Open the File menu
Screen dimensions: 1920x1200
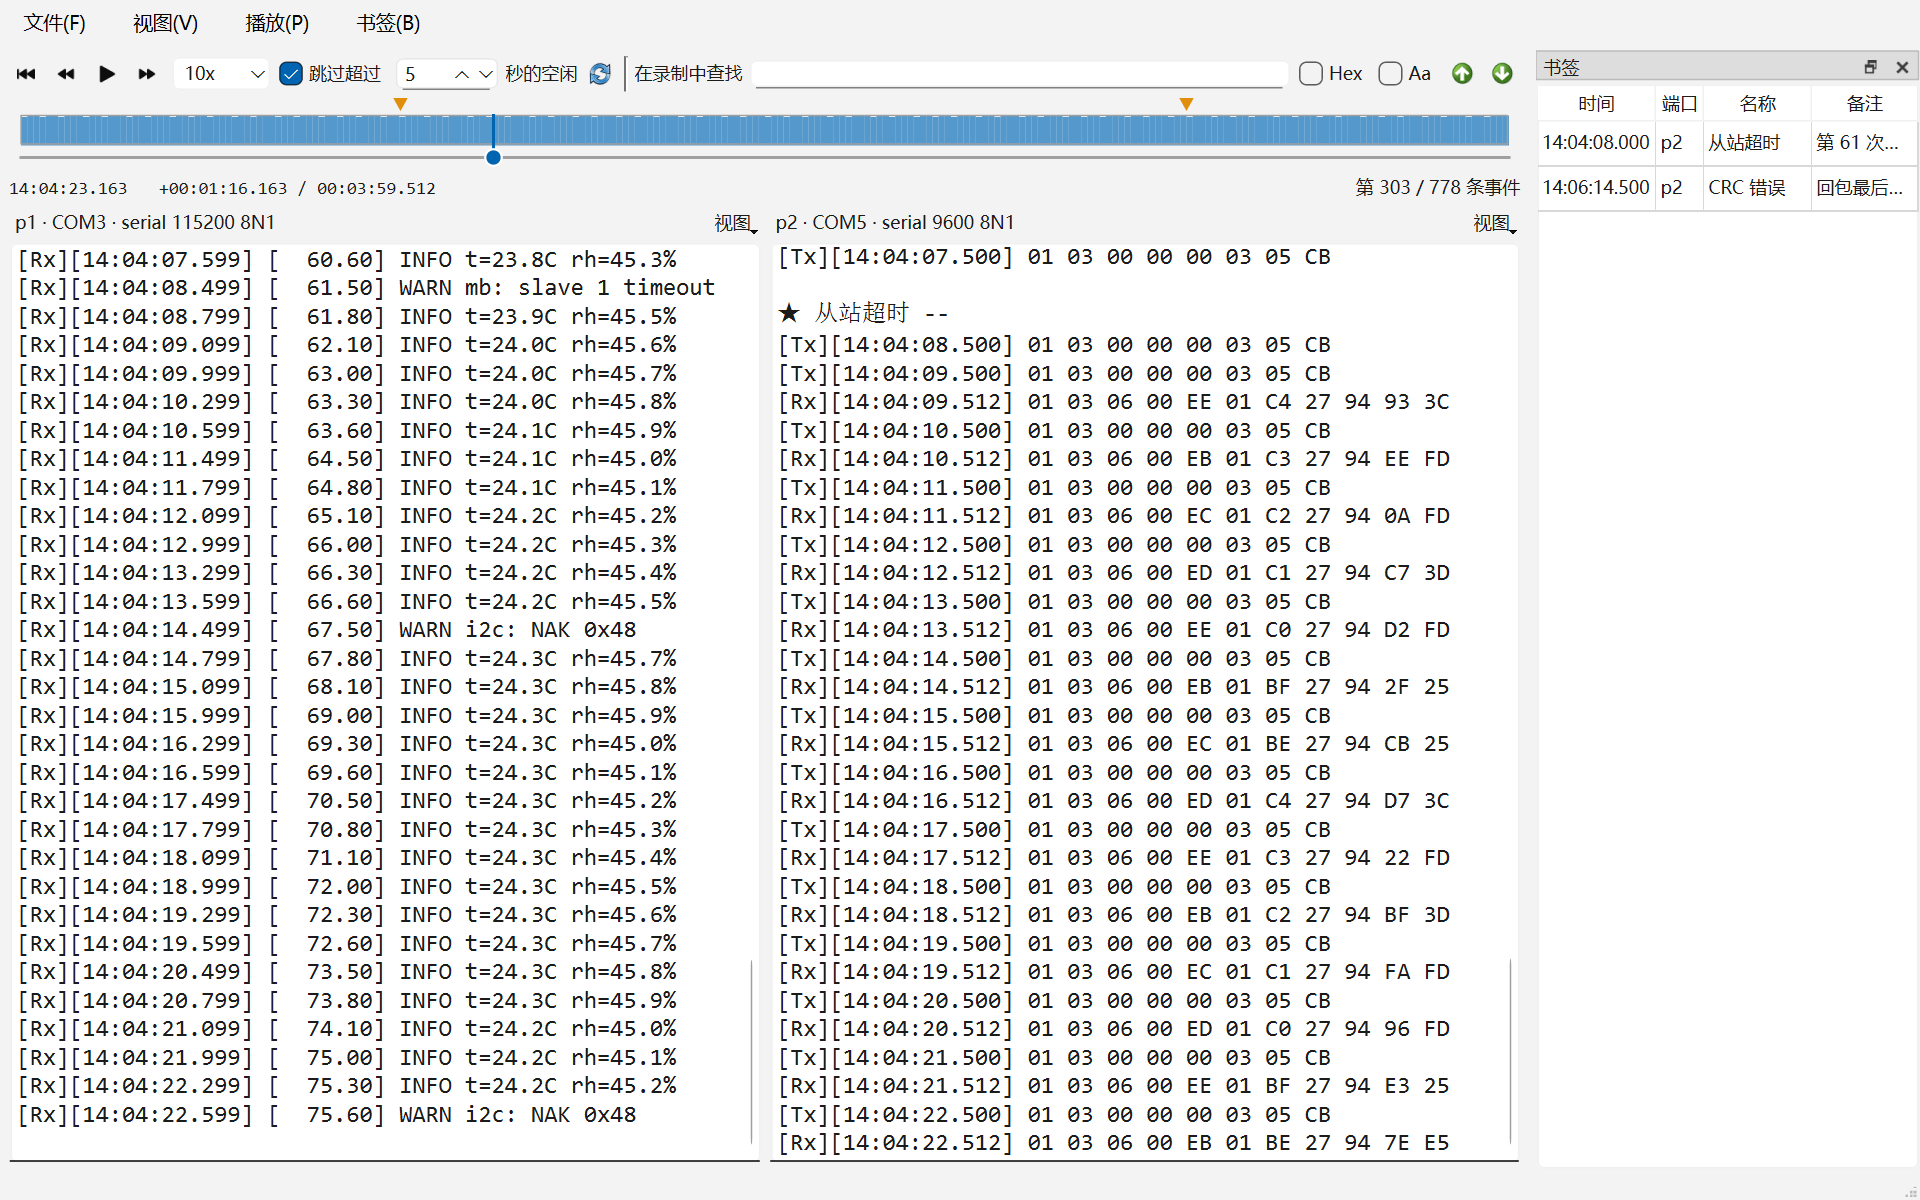click(x=55, y=23)
